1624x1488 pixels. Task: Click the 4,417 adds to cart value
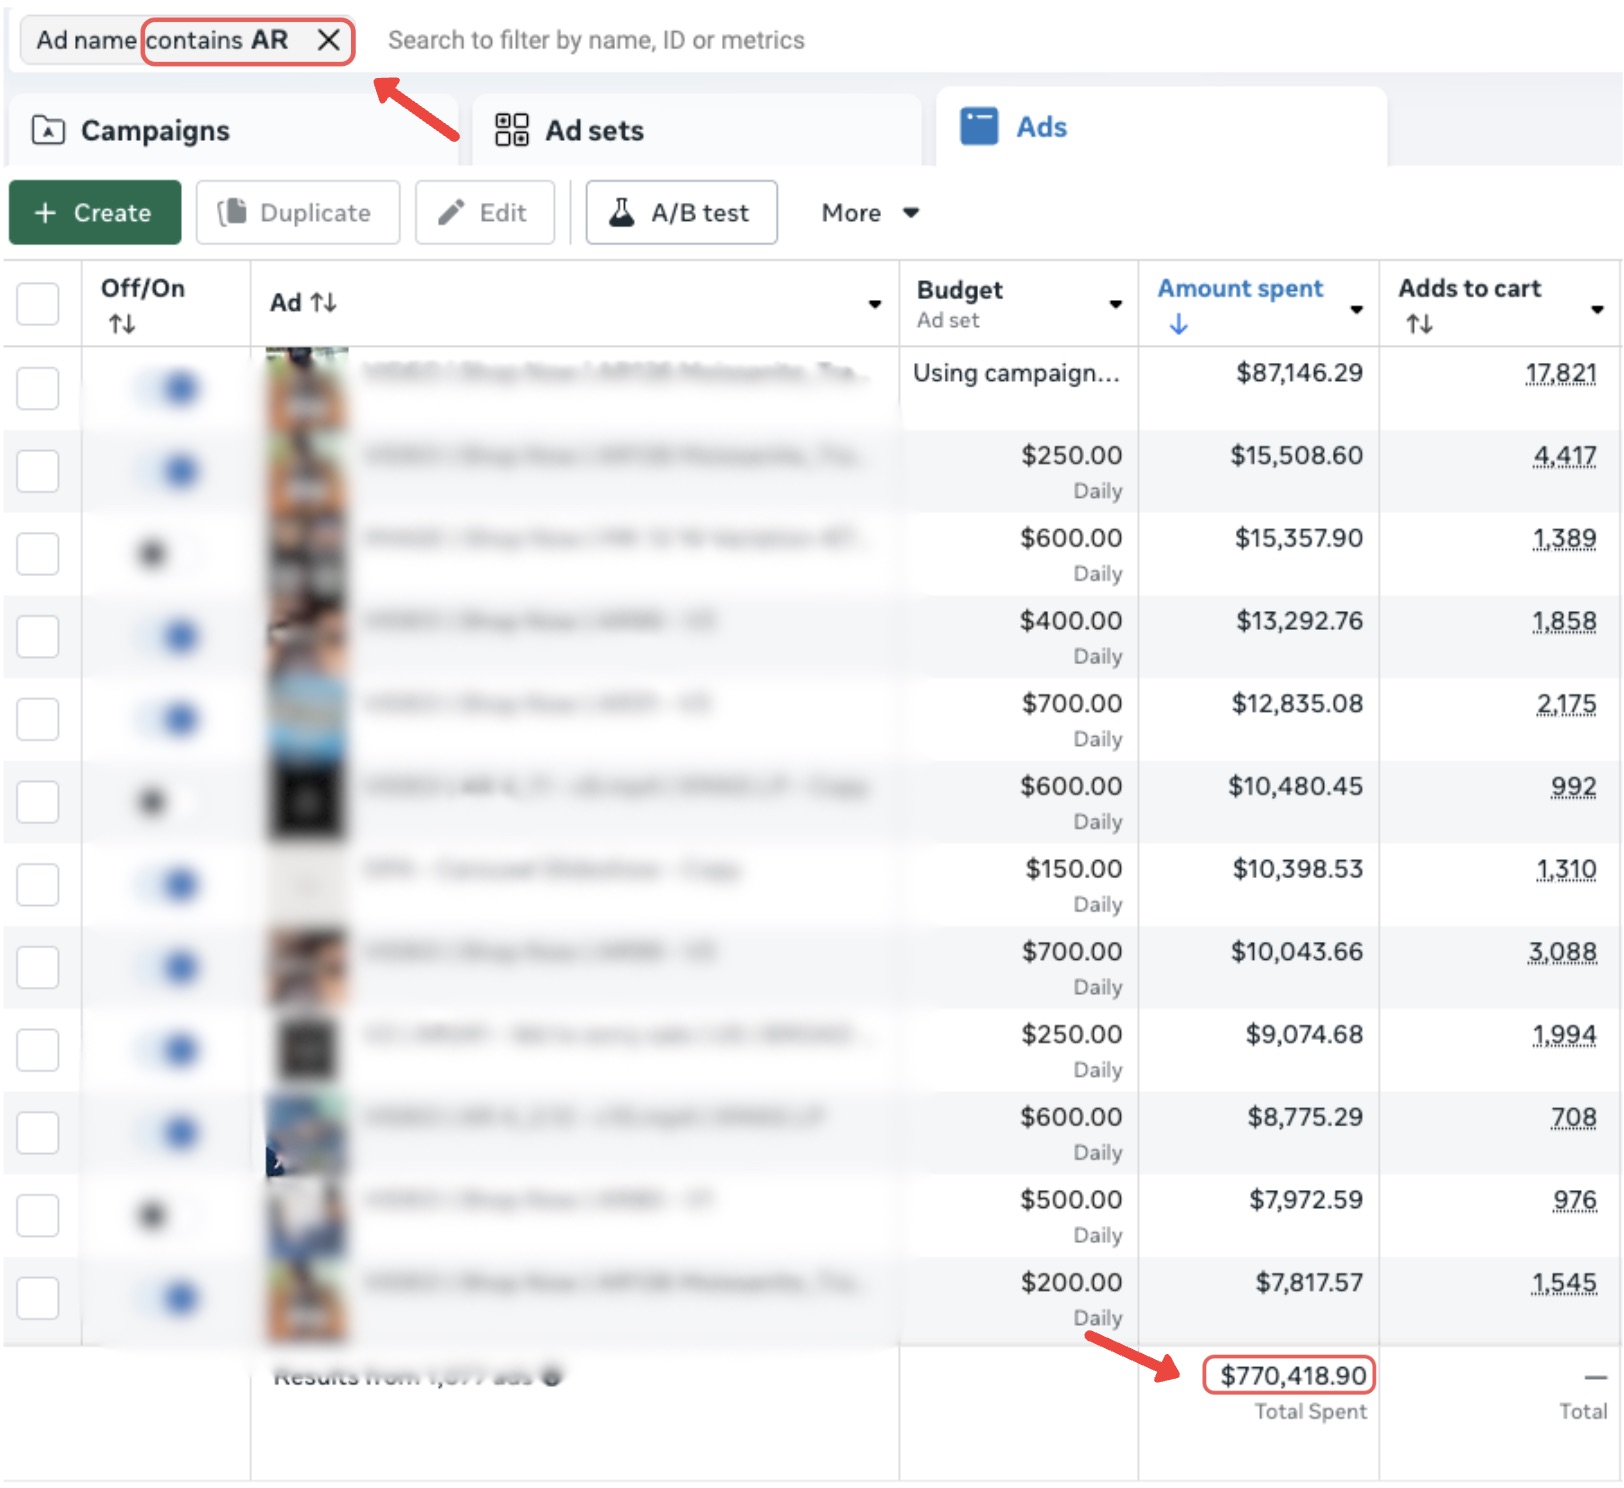click(x=1565, y=456)
